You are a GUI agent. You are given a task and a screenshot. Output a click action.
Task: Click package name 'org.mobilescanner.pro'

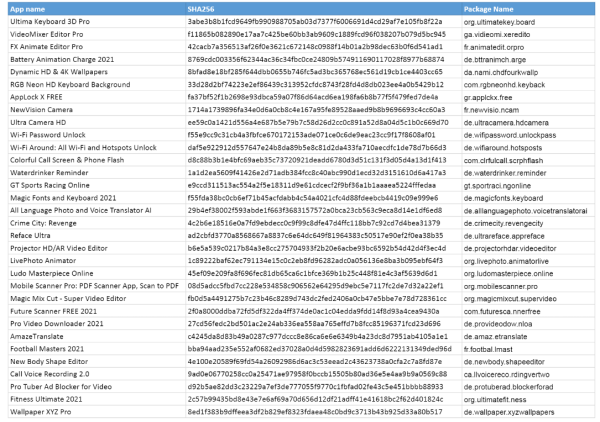(x=501, y=287)
